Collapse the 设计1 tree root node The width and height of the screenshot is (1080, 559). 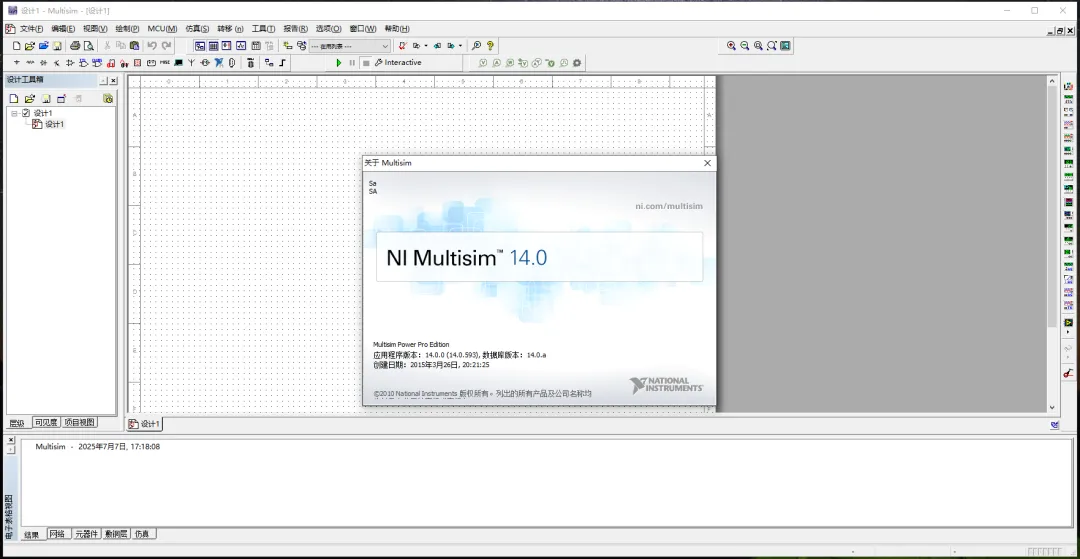14,113
